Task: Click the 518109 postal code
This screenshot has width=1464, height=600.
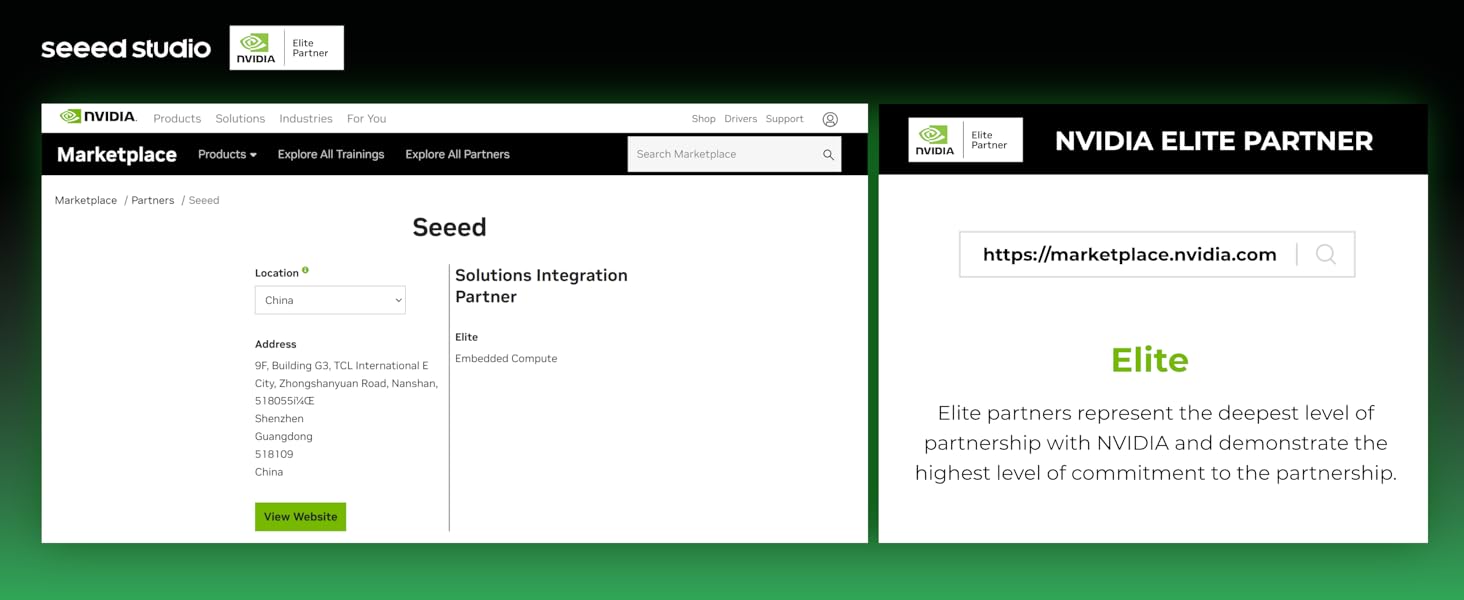Action: pyautogui.click(x=274, y=454)
